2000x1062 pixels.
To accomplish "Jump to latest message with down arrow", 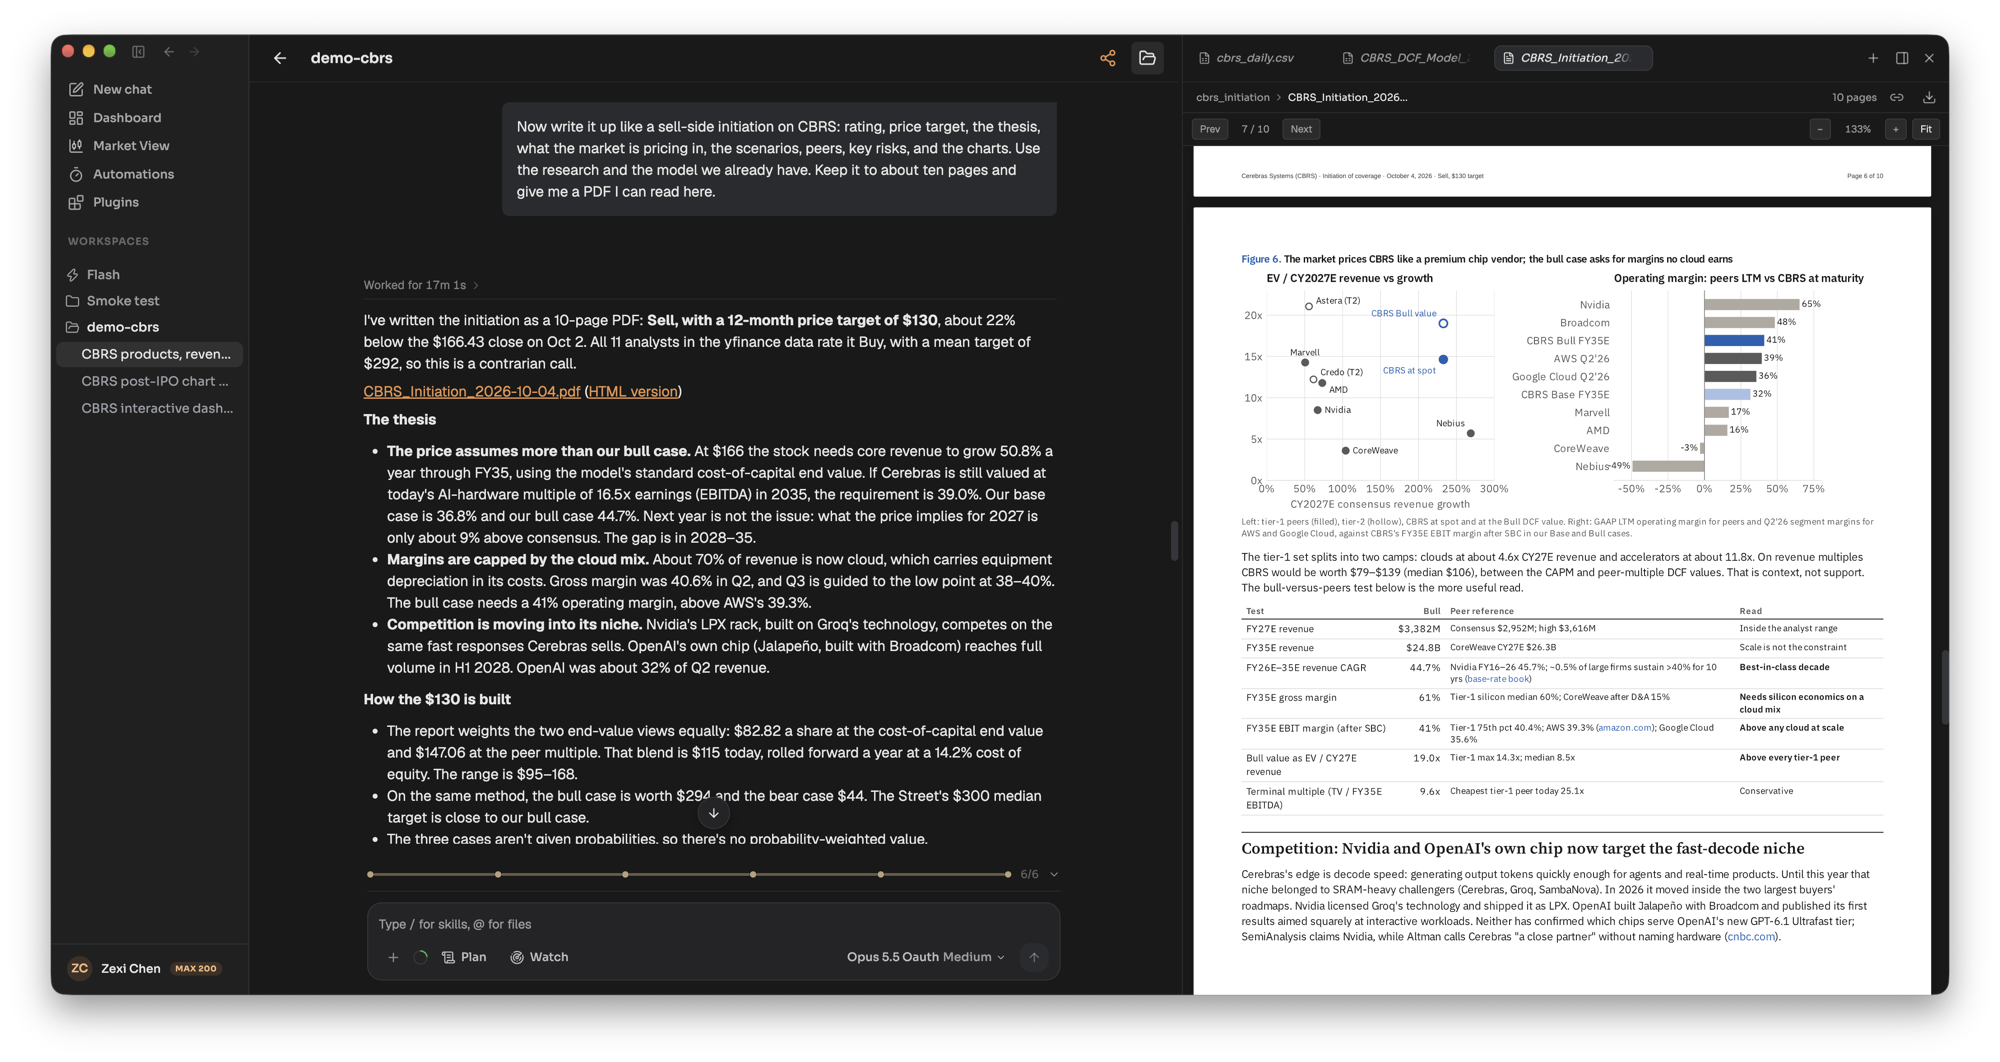I will [714, 813].
